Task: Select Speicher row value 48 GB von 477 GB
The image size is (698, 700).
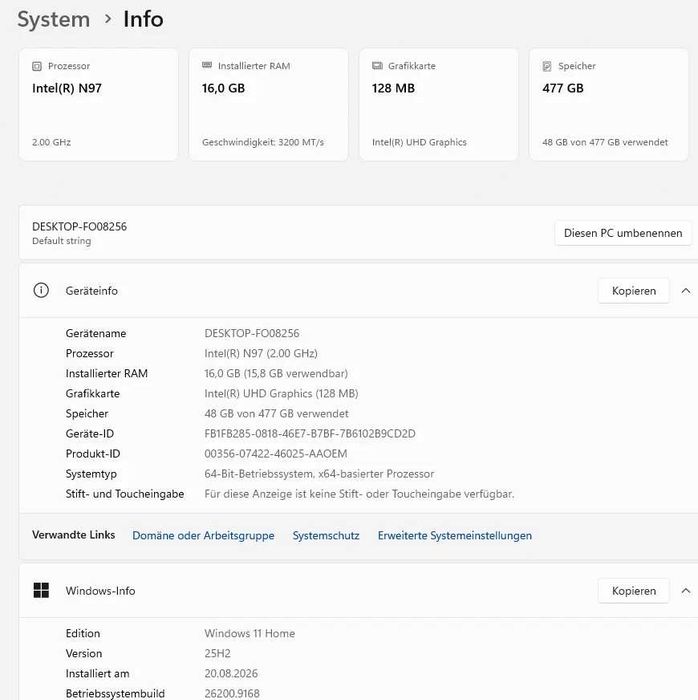Action: click(276, 414)
